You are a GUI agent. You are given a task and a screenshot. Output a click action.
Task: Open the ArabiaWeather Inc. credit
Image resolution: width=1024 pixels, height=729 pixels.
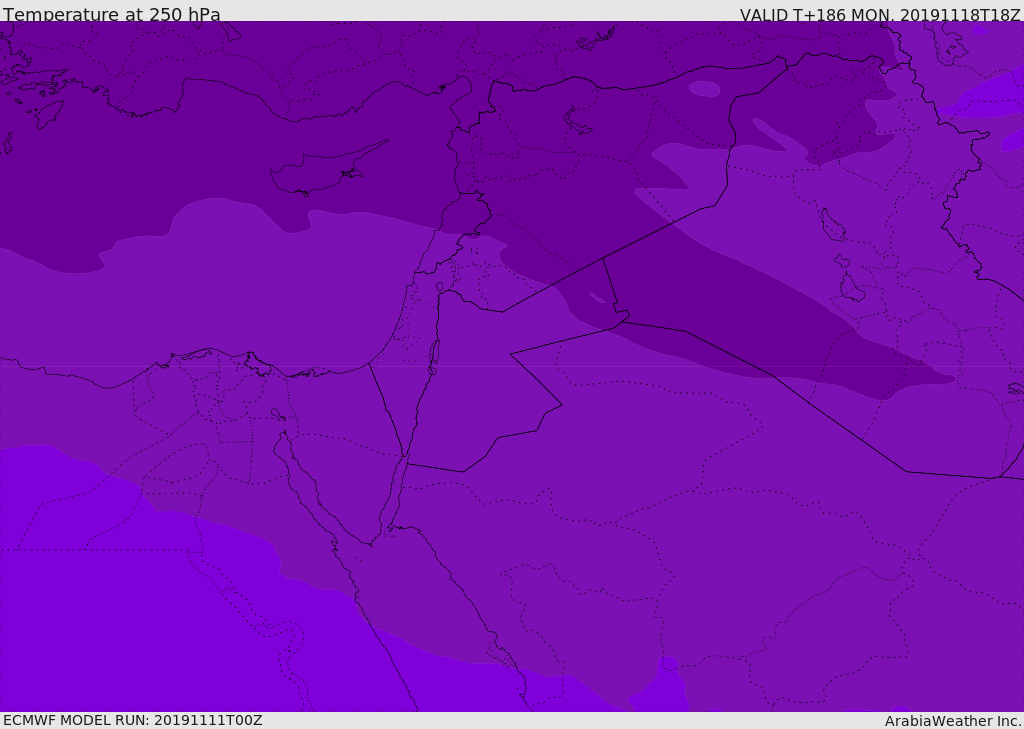953,721
